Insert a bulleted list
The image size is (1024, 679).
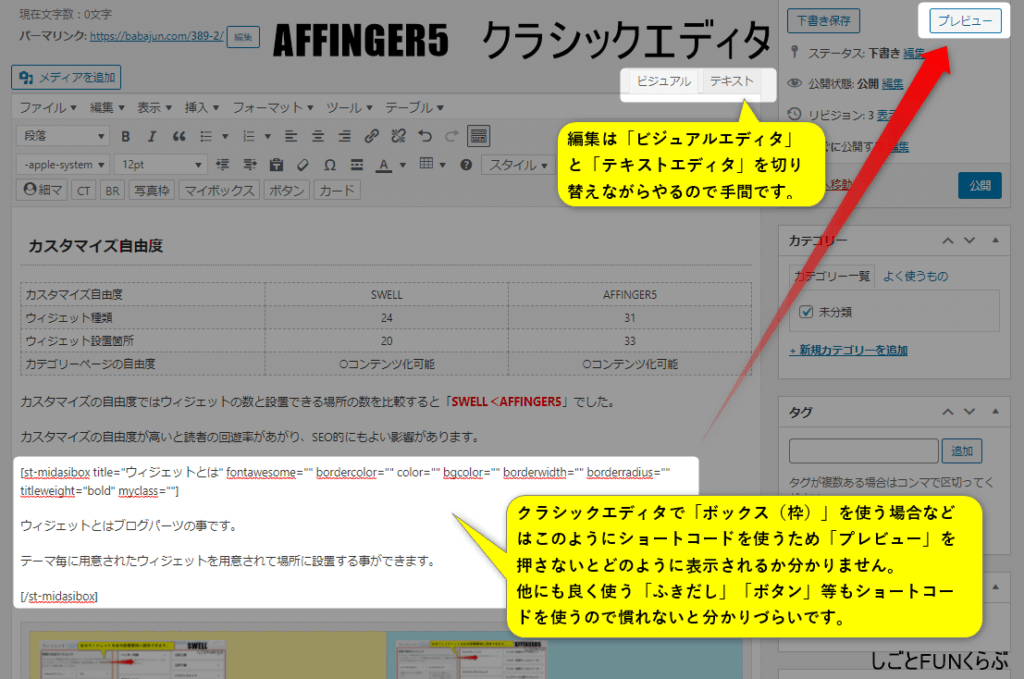pyautogui.click(x=206, y=136)
